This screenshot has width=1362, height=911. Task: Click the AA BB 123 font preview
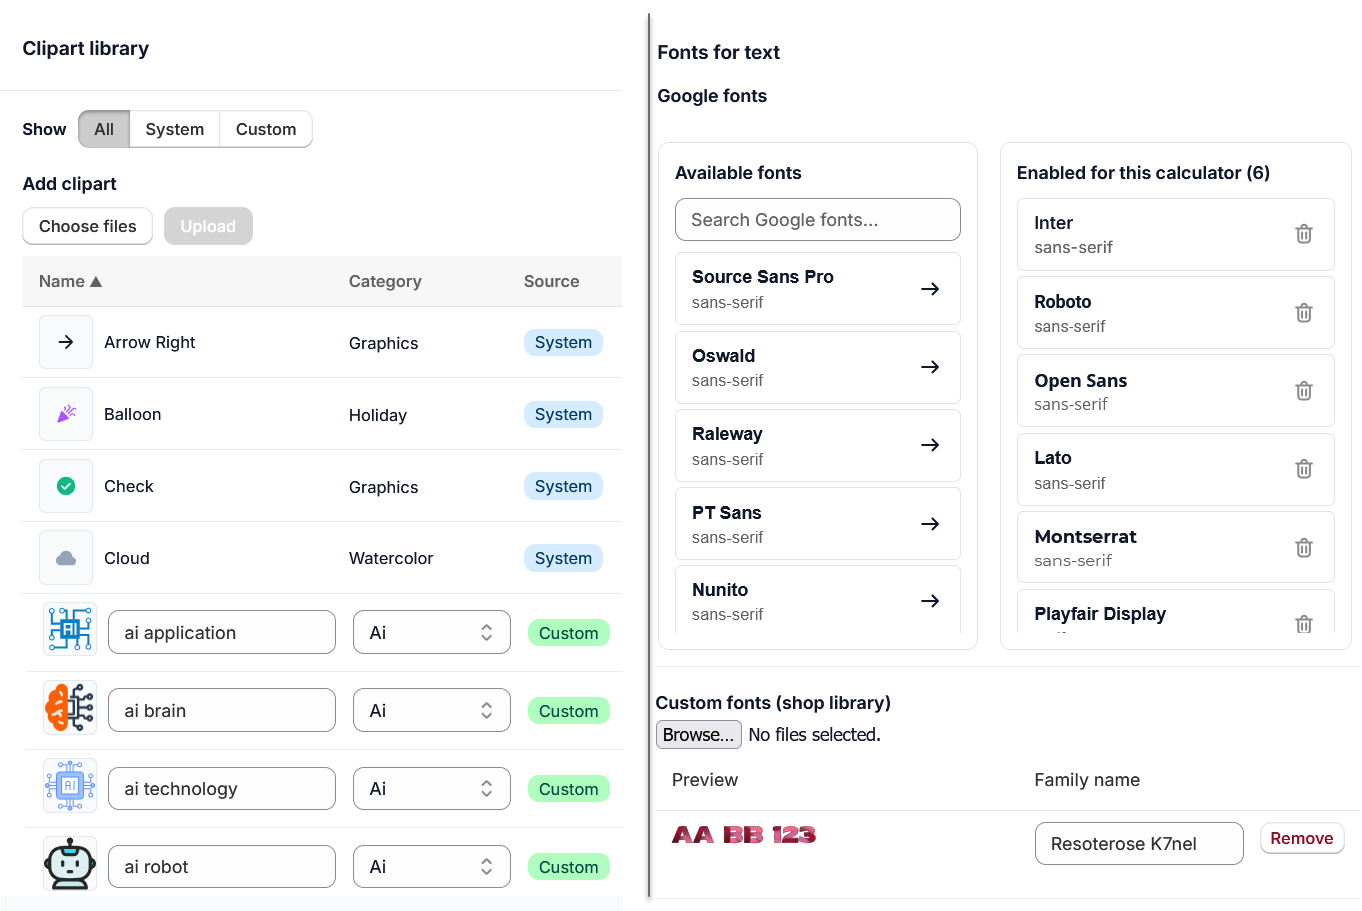(744, 835)
